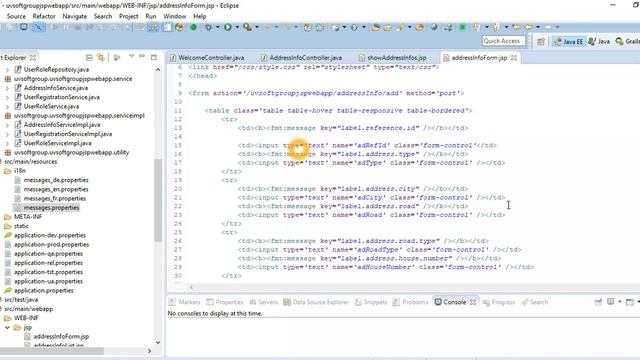Select AddressInfoServiceImpl.java in the tree
The height and width of the screenshot is (360, 640).
coord(62,125)
